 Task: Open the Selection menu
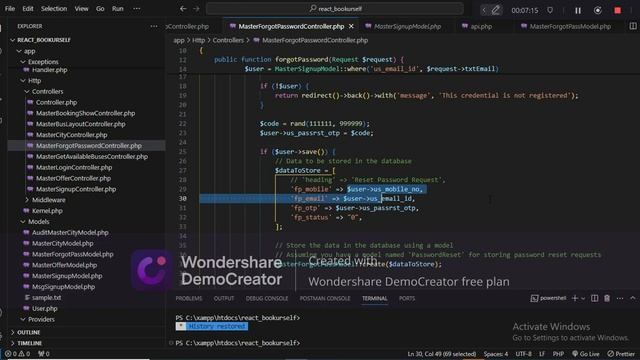(x=53, y=9)
